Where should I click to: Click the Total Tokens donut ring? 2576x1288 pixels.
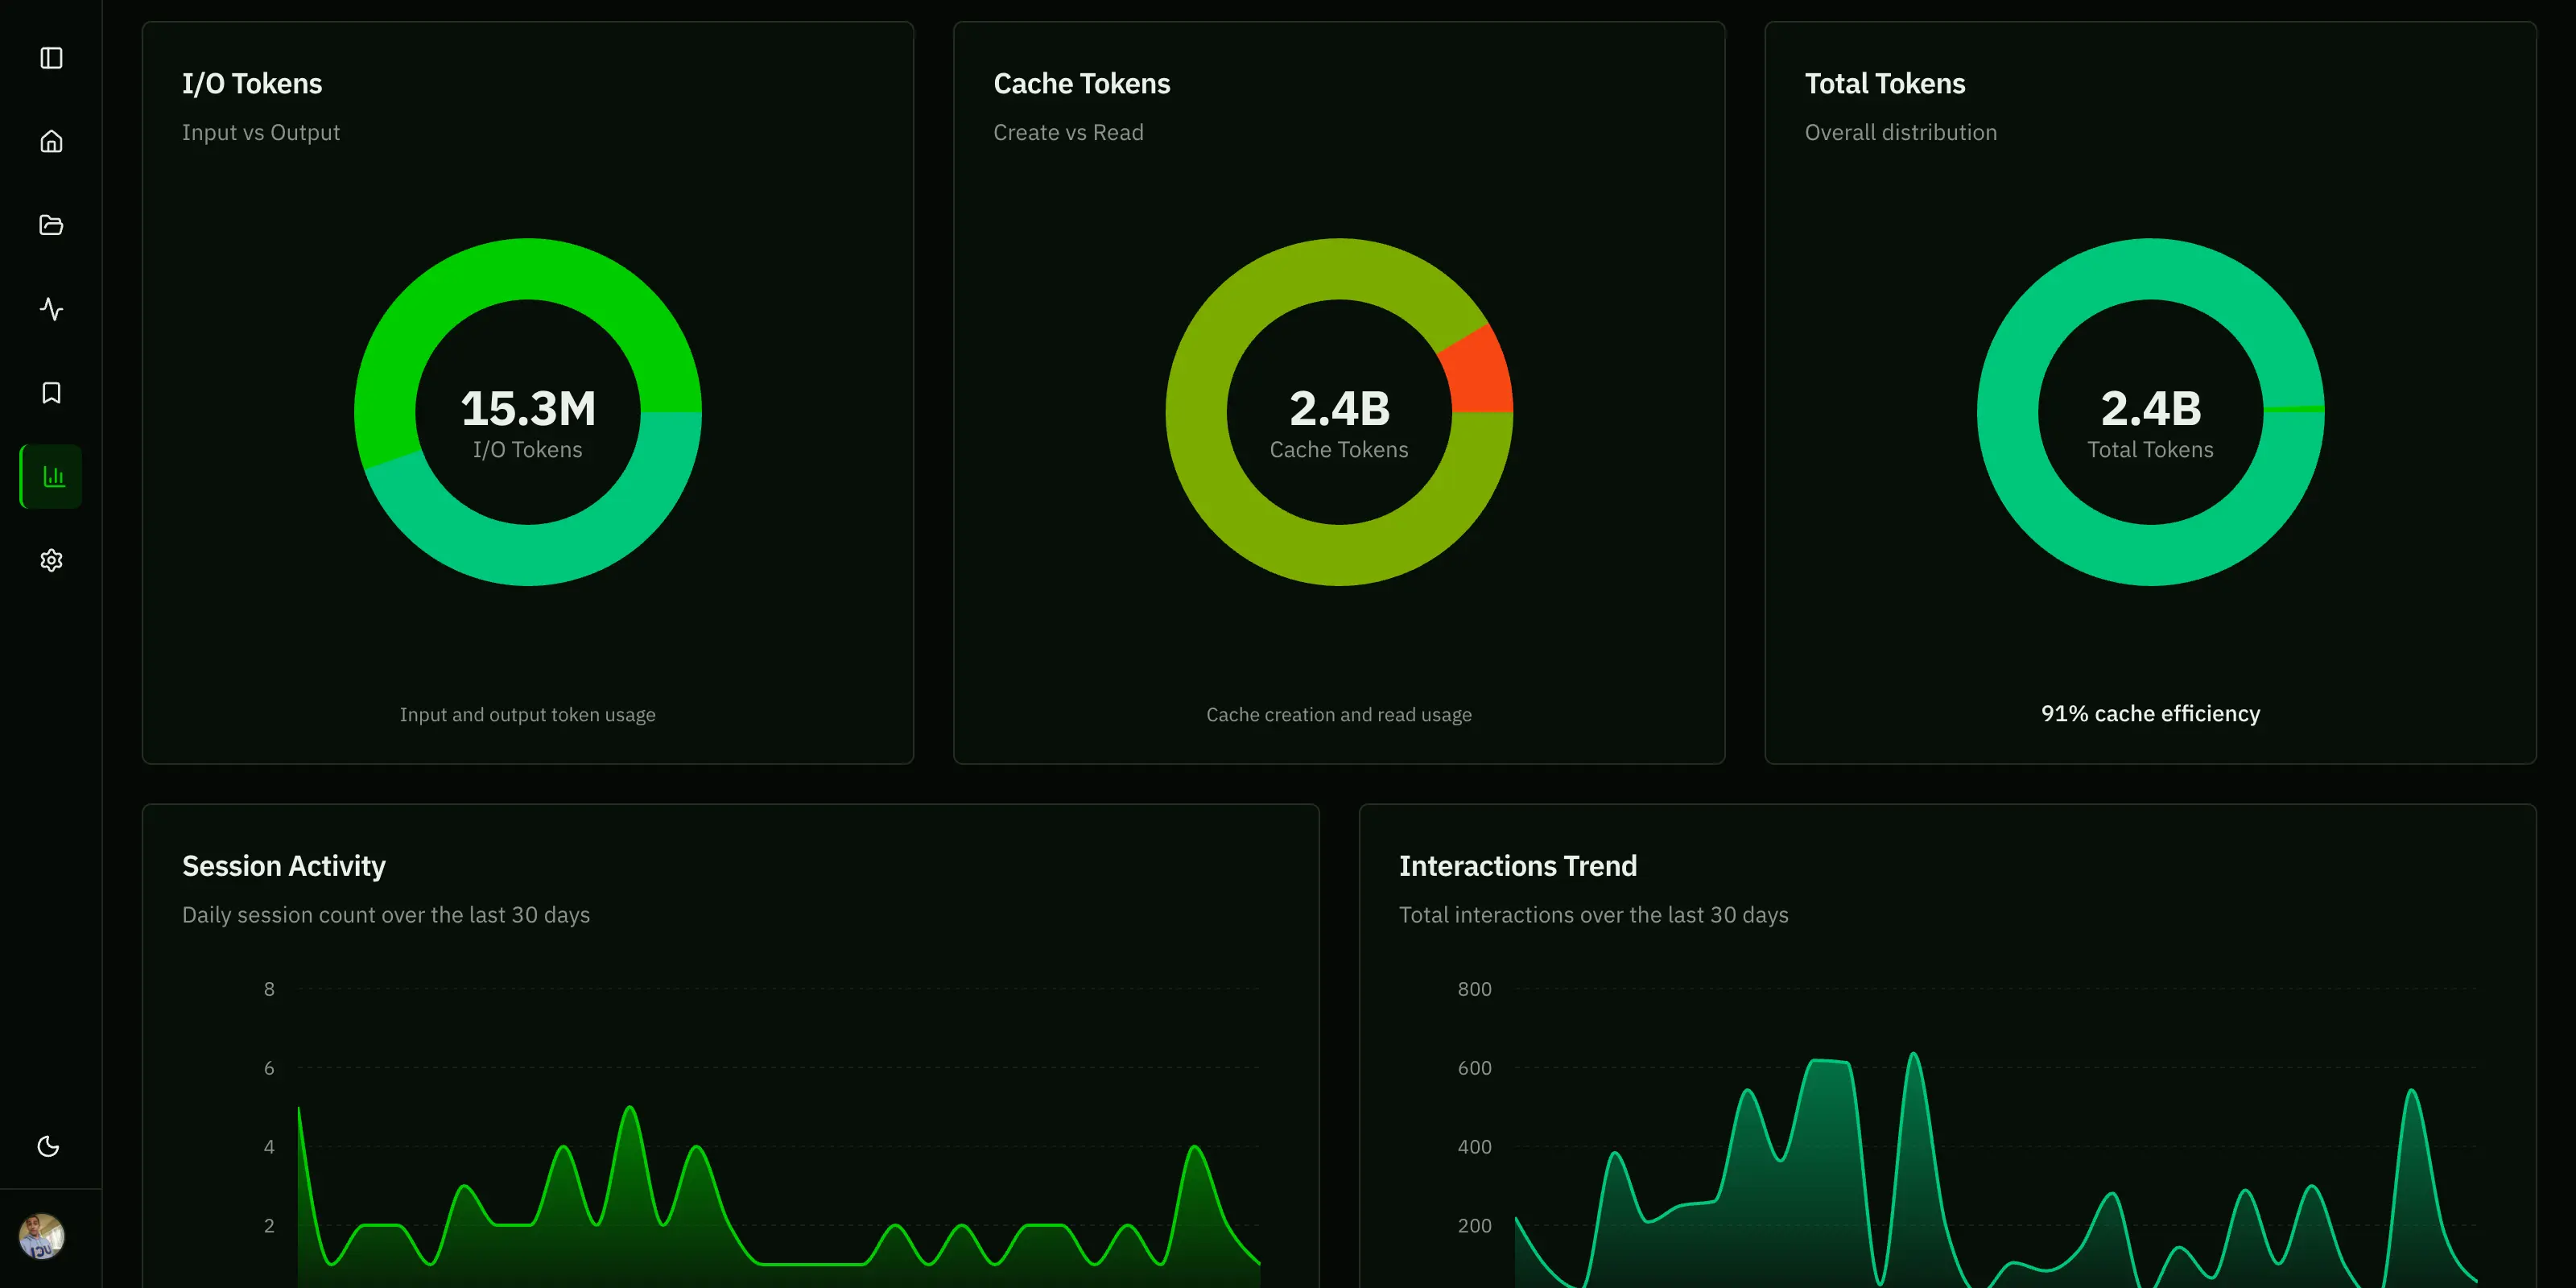point(2149,262)
